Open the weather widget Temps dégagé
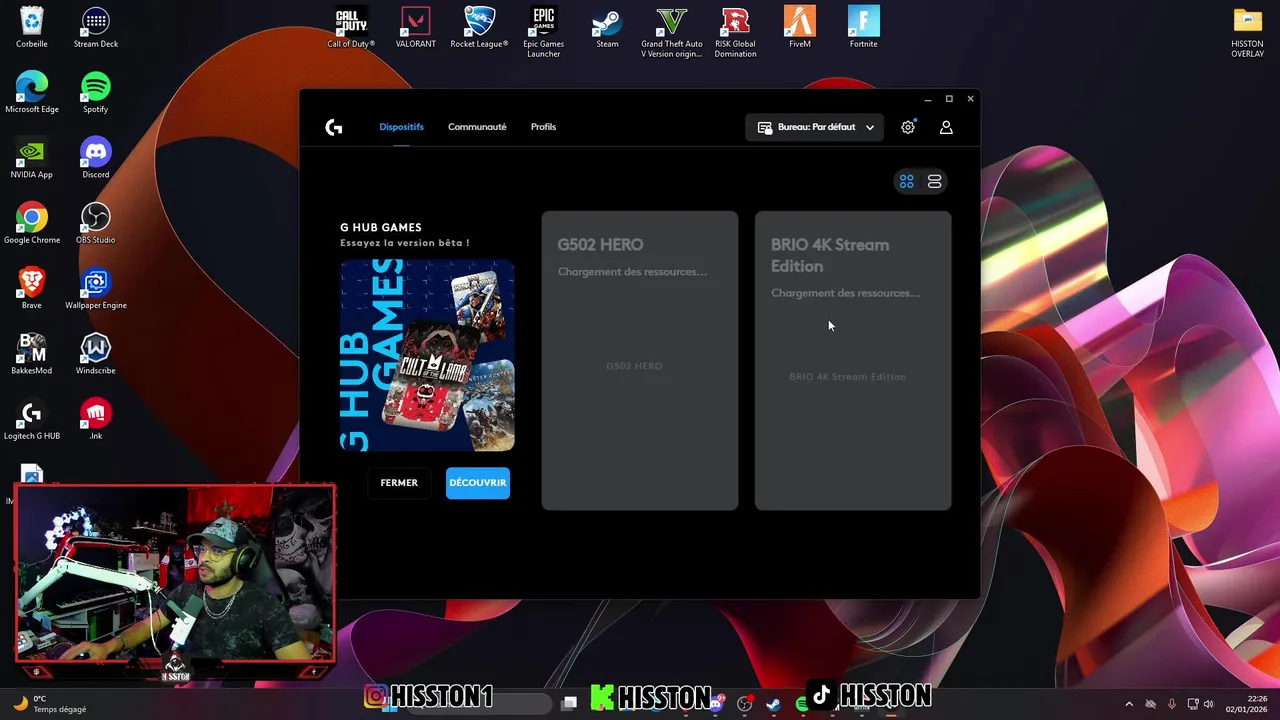Screen dimensions: 1280x720 [50, 704]
